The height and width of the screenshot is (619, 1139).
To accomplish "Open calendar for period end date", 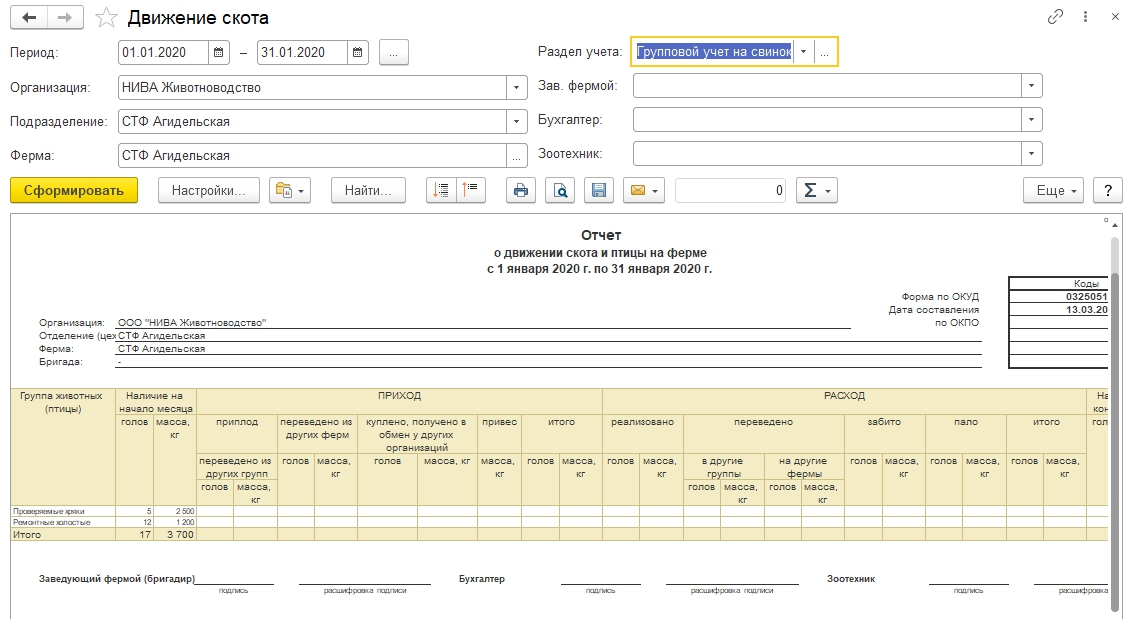I will click(357, 52).
